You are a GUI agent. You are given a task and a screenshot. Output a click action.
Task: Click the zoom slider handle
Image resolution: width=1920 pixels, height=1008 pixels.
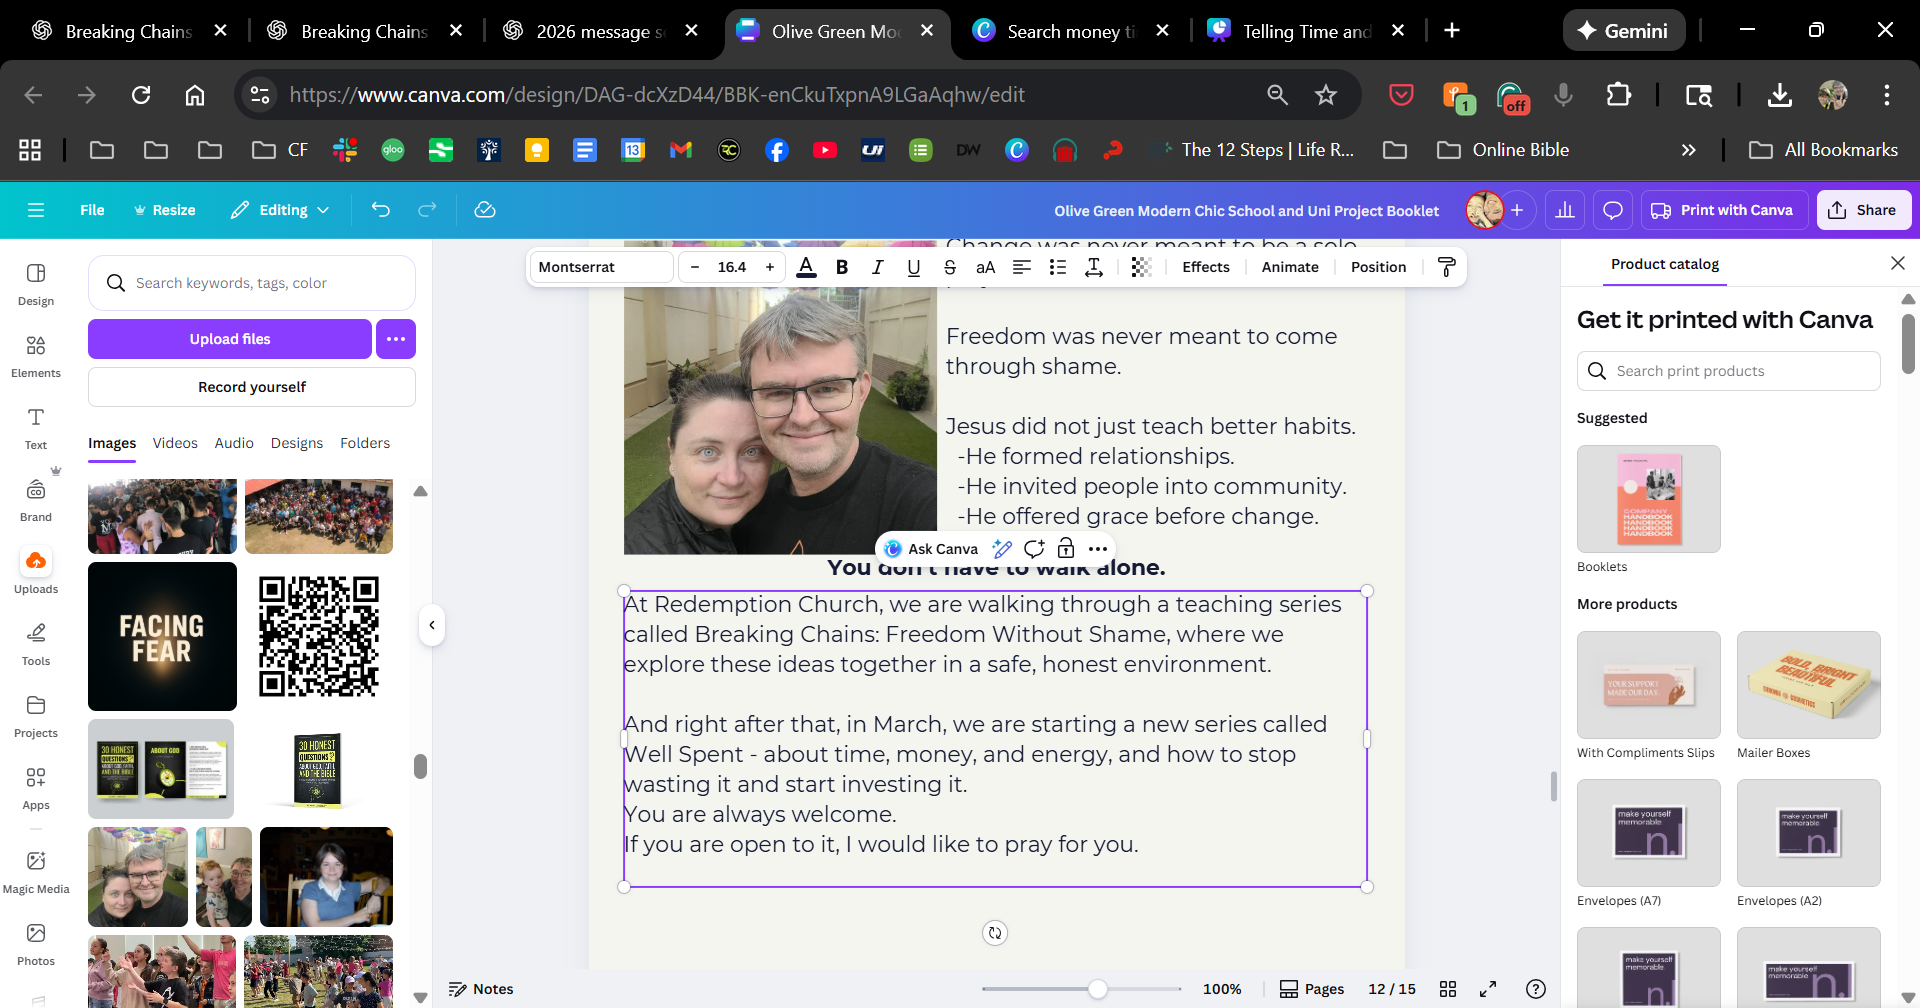pos(1098,989)
